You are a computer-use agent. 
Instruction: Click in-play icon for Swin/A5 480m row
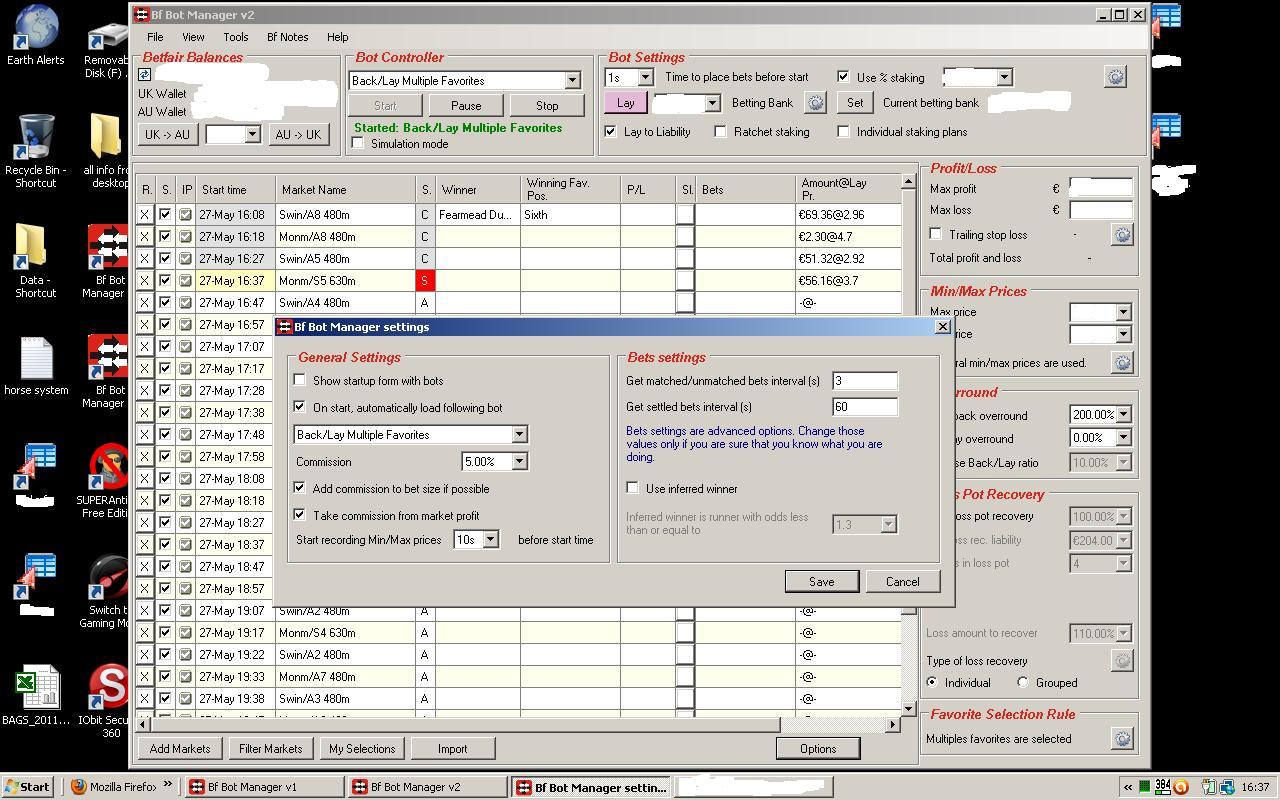[x=186, y=258]
